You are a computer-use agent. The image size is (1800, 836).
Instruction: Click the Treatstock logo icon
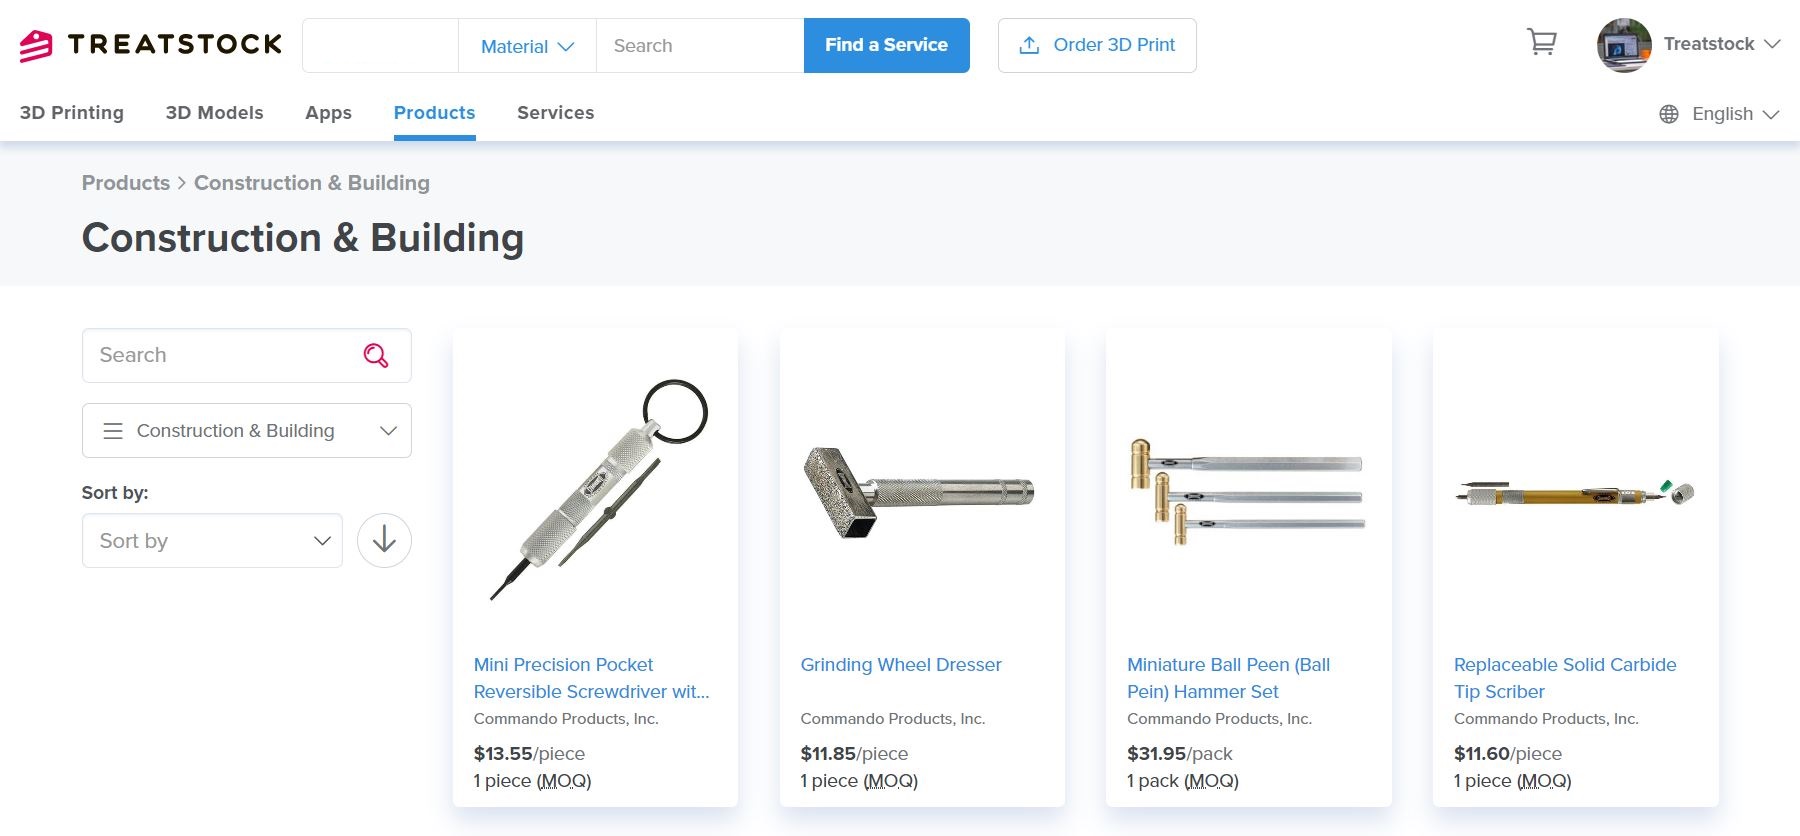click(x=36, y=45)
